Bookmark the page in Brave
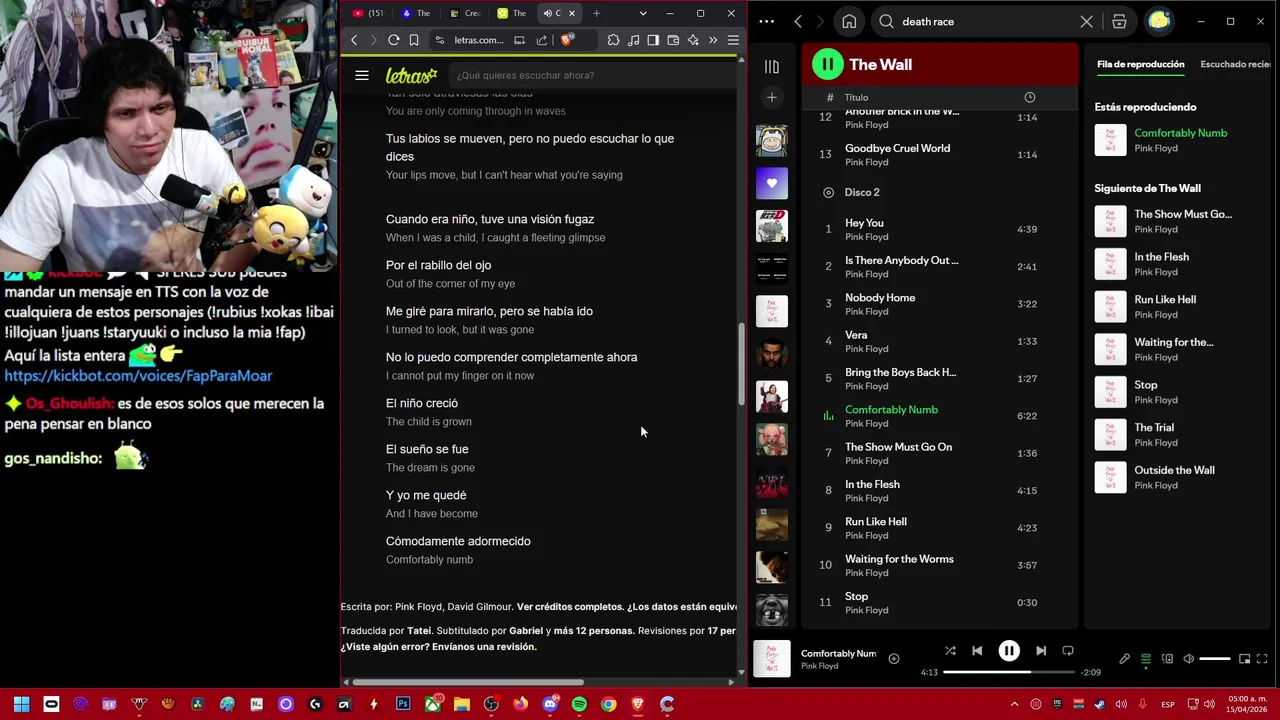This screenshot has width=1280, height=720. (x=414, y=40)
